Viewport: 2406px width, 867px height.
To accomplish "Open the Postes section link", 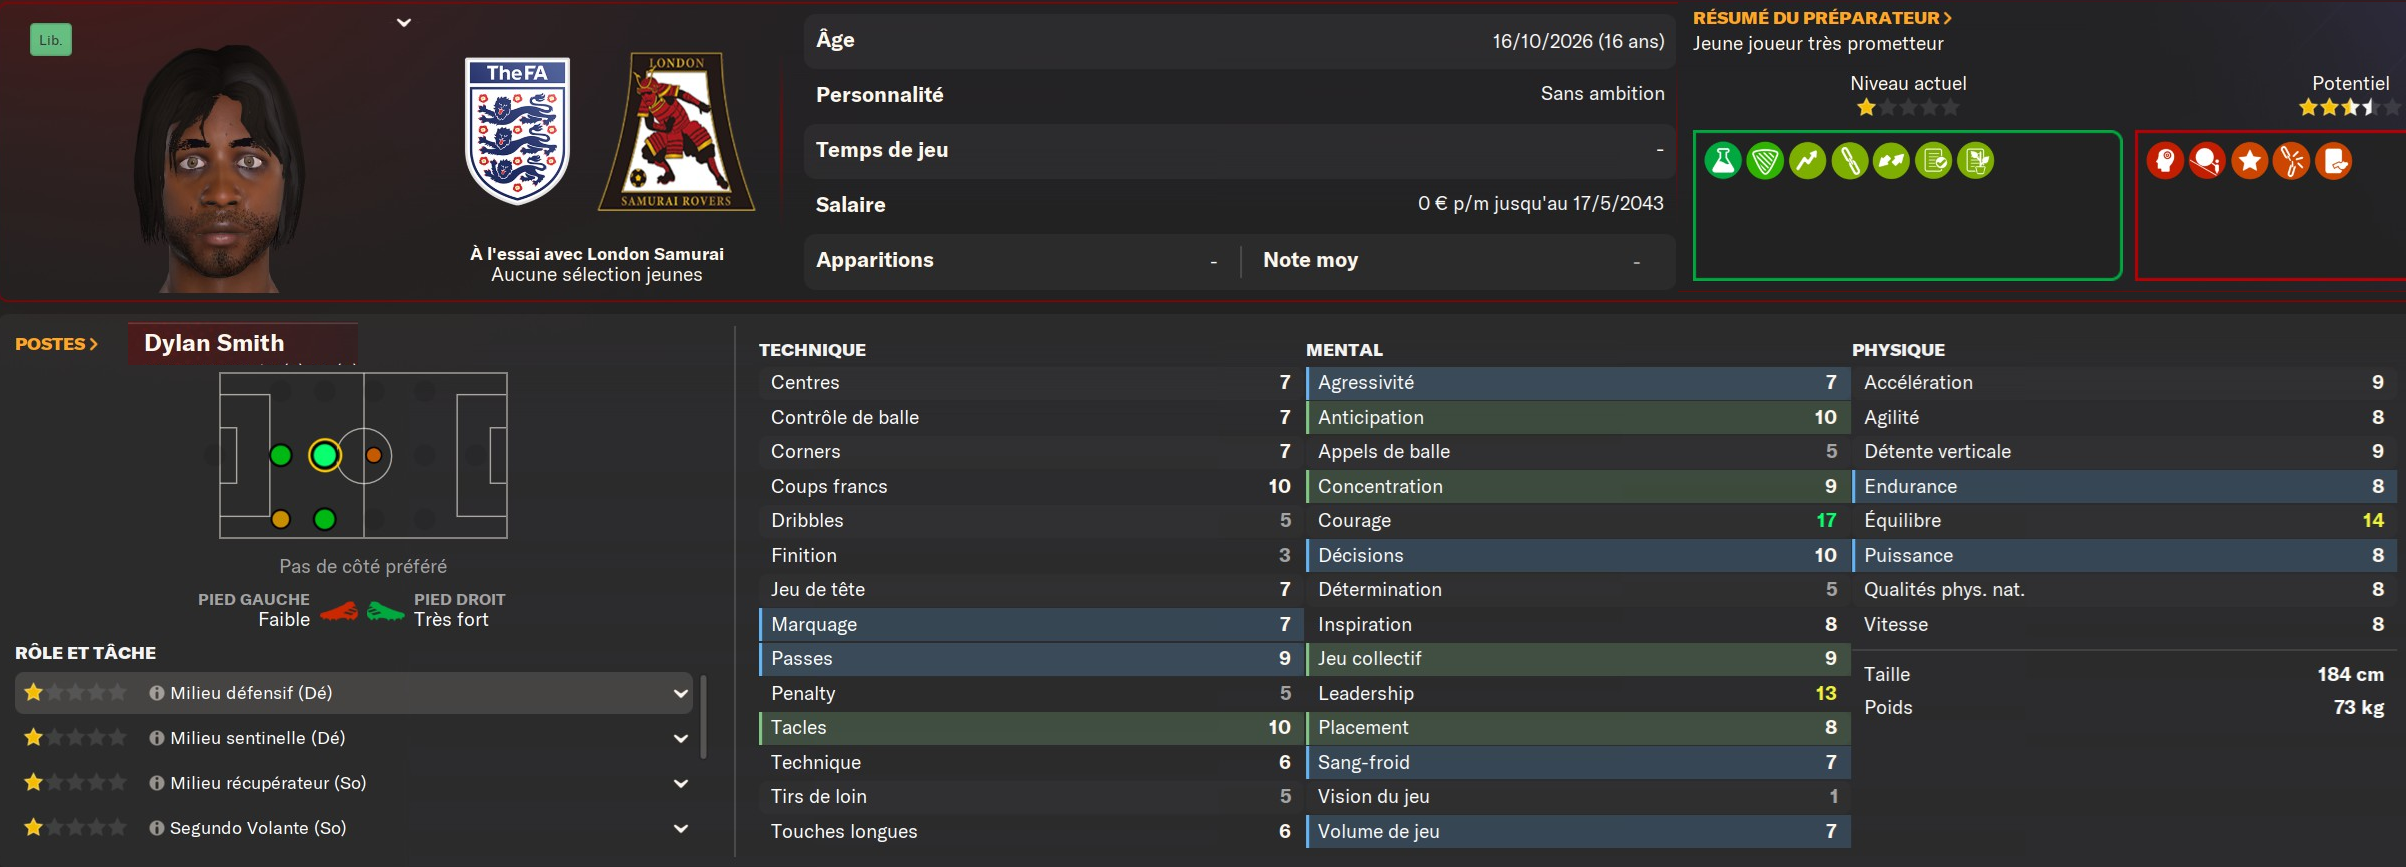I will click(57, 344).
